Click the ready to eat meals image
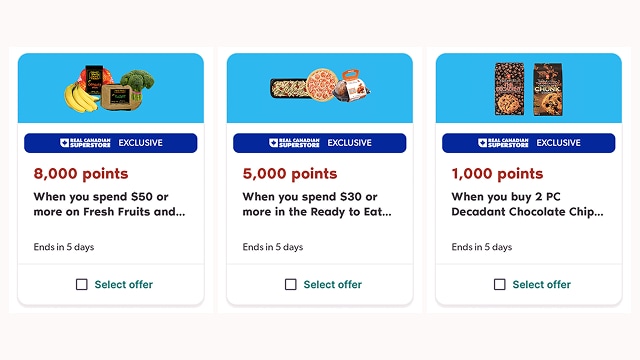 click(x=320, y=86)
